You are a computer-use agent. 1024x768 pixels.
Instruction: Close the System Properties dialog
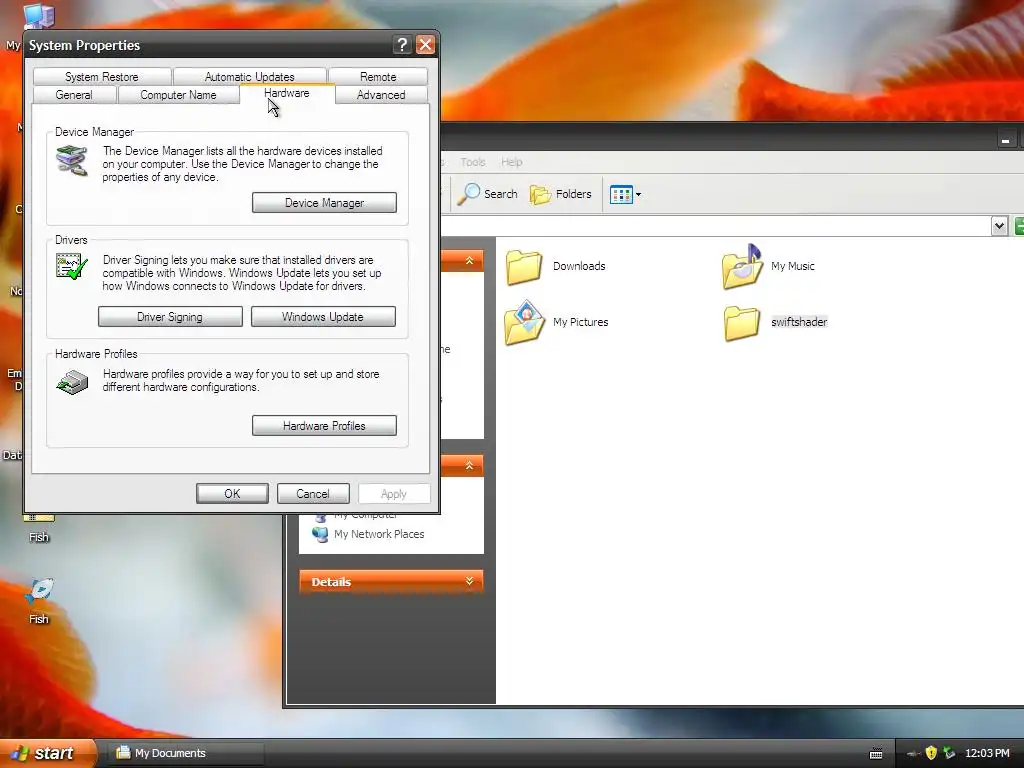pos(425,44)
